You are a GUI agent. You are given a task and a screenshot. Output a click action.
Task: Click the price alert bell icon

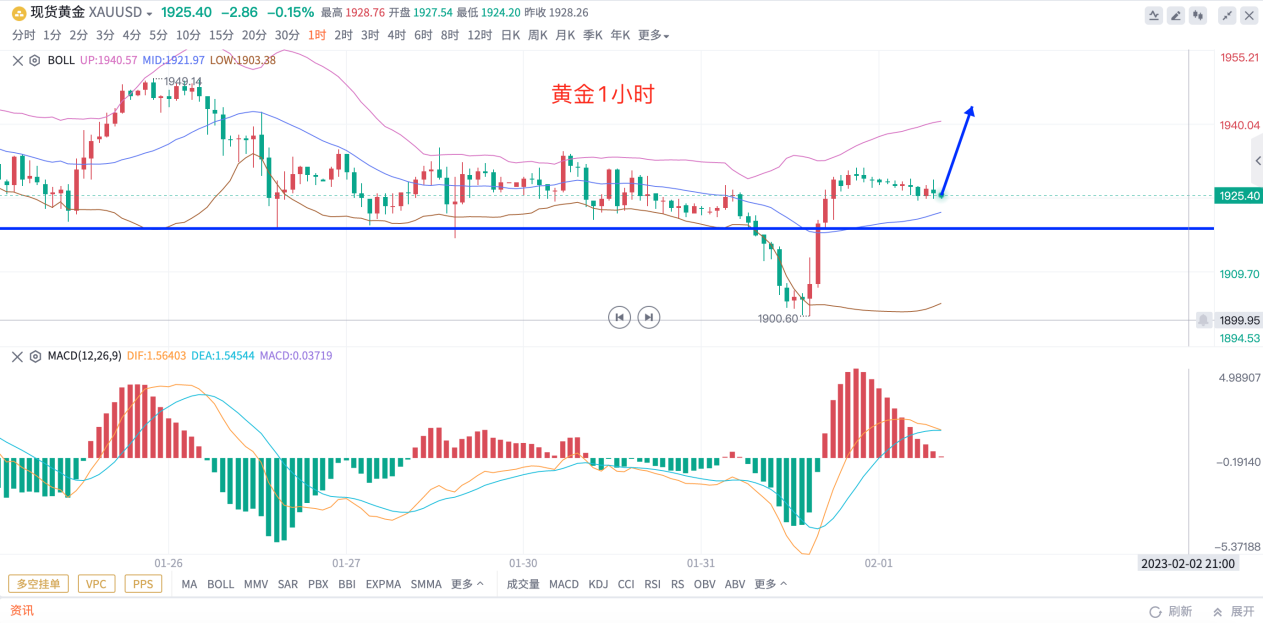coord(1204,320)
